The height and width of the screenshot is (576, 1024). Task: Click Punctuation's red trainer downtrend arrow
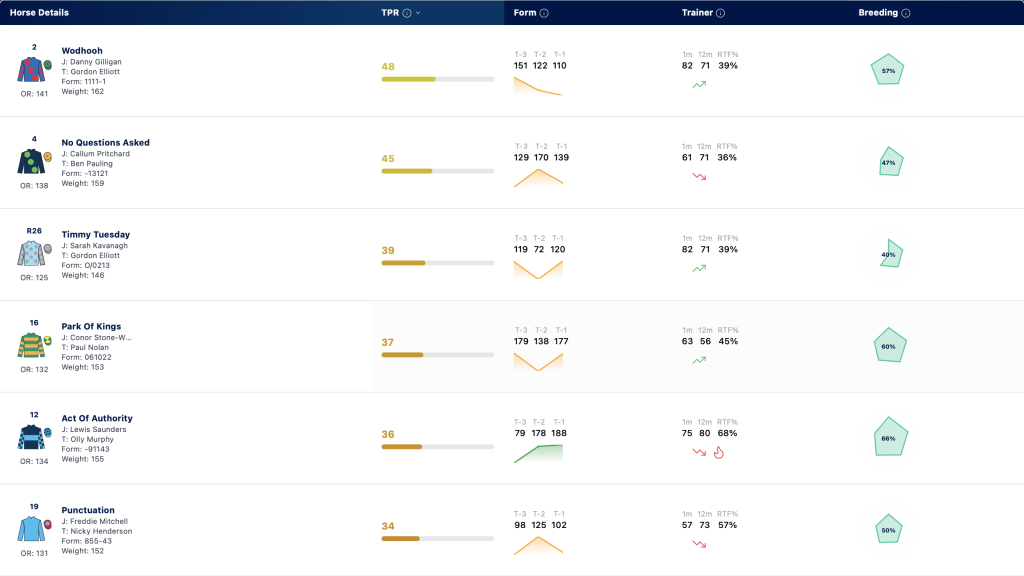pyautogui.click(x=699, y=544)
